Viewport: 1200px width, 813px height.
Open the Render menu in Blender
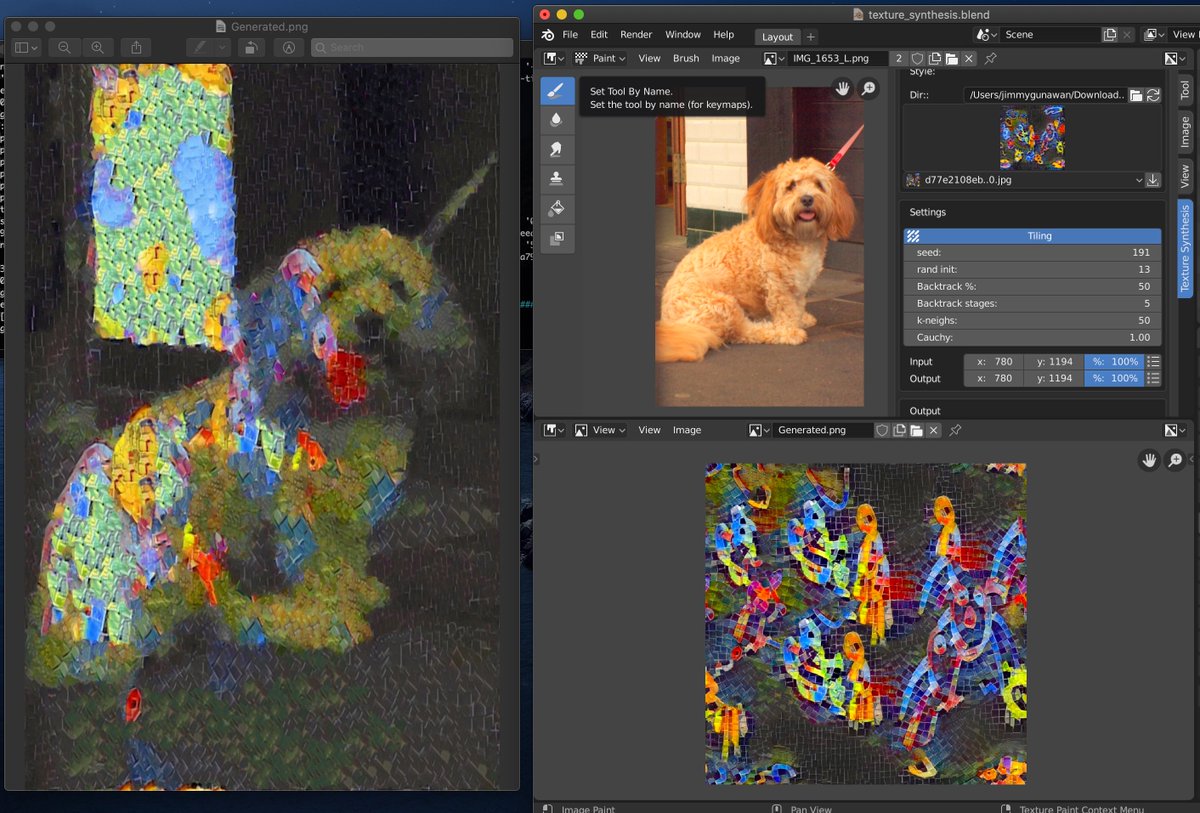pyautogui.click(x=636, y=34)
